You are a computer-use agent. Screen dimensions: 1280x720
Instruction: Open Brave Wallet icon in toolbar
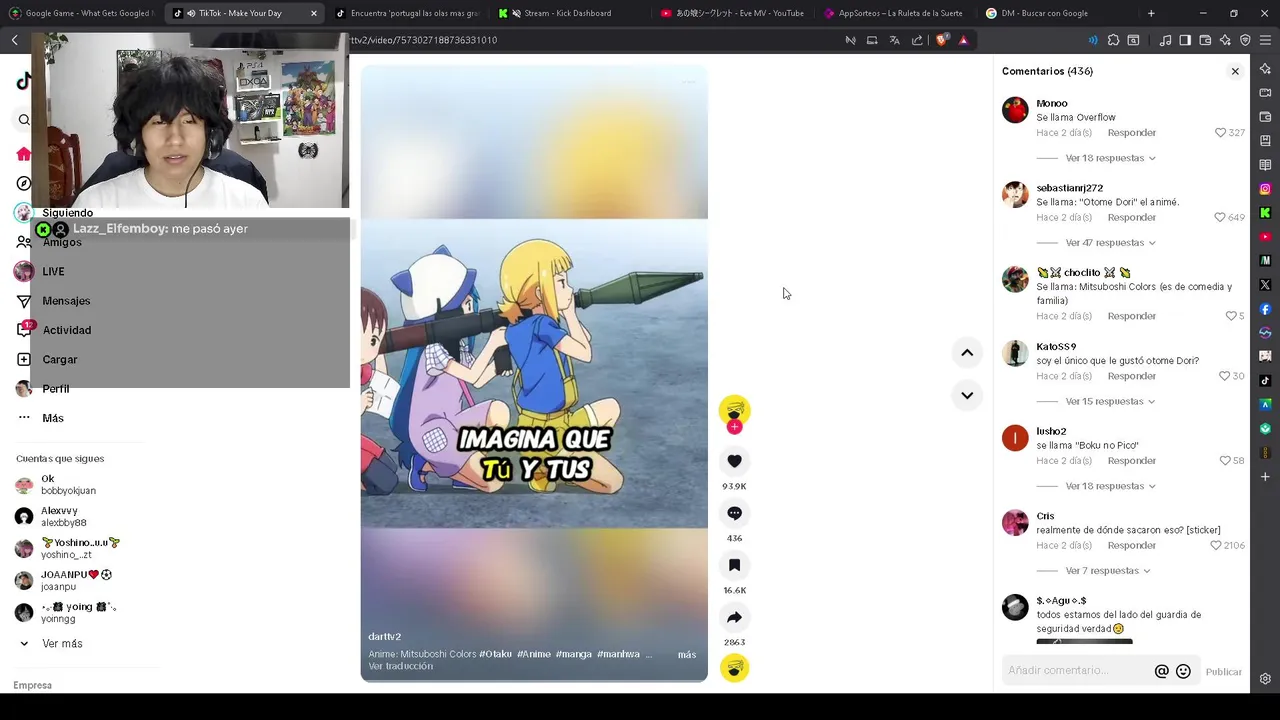point(1205,40)
